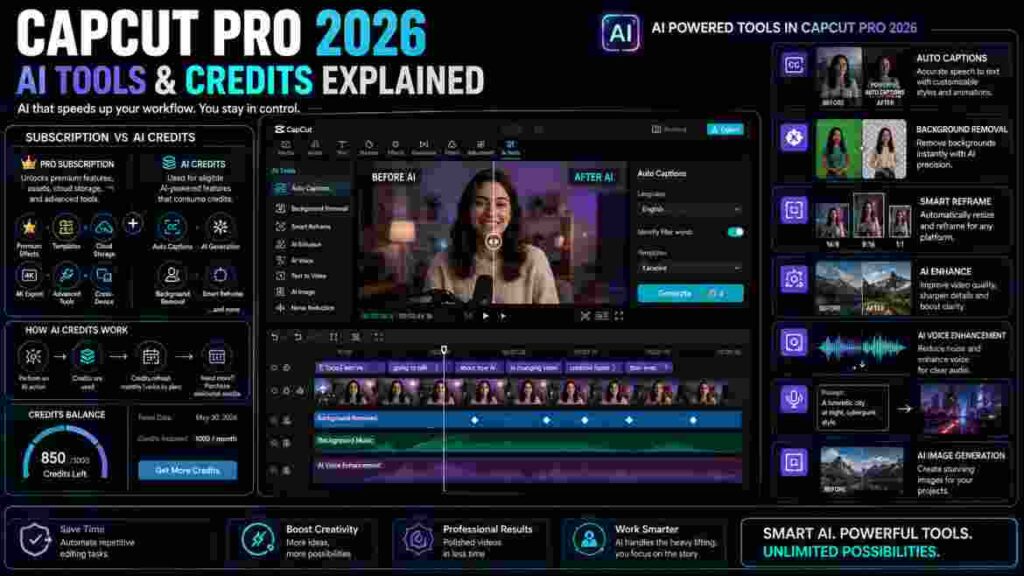Viewport: 1024px width, 576px height.
Task: Select the AI Voice Enhancement track
Action: 528,469
